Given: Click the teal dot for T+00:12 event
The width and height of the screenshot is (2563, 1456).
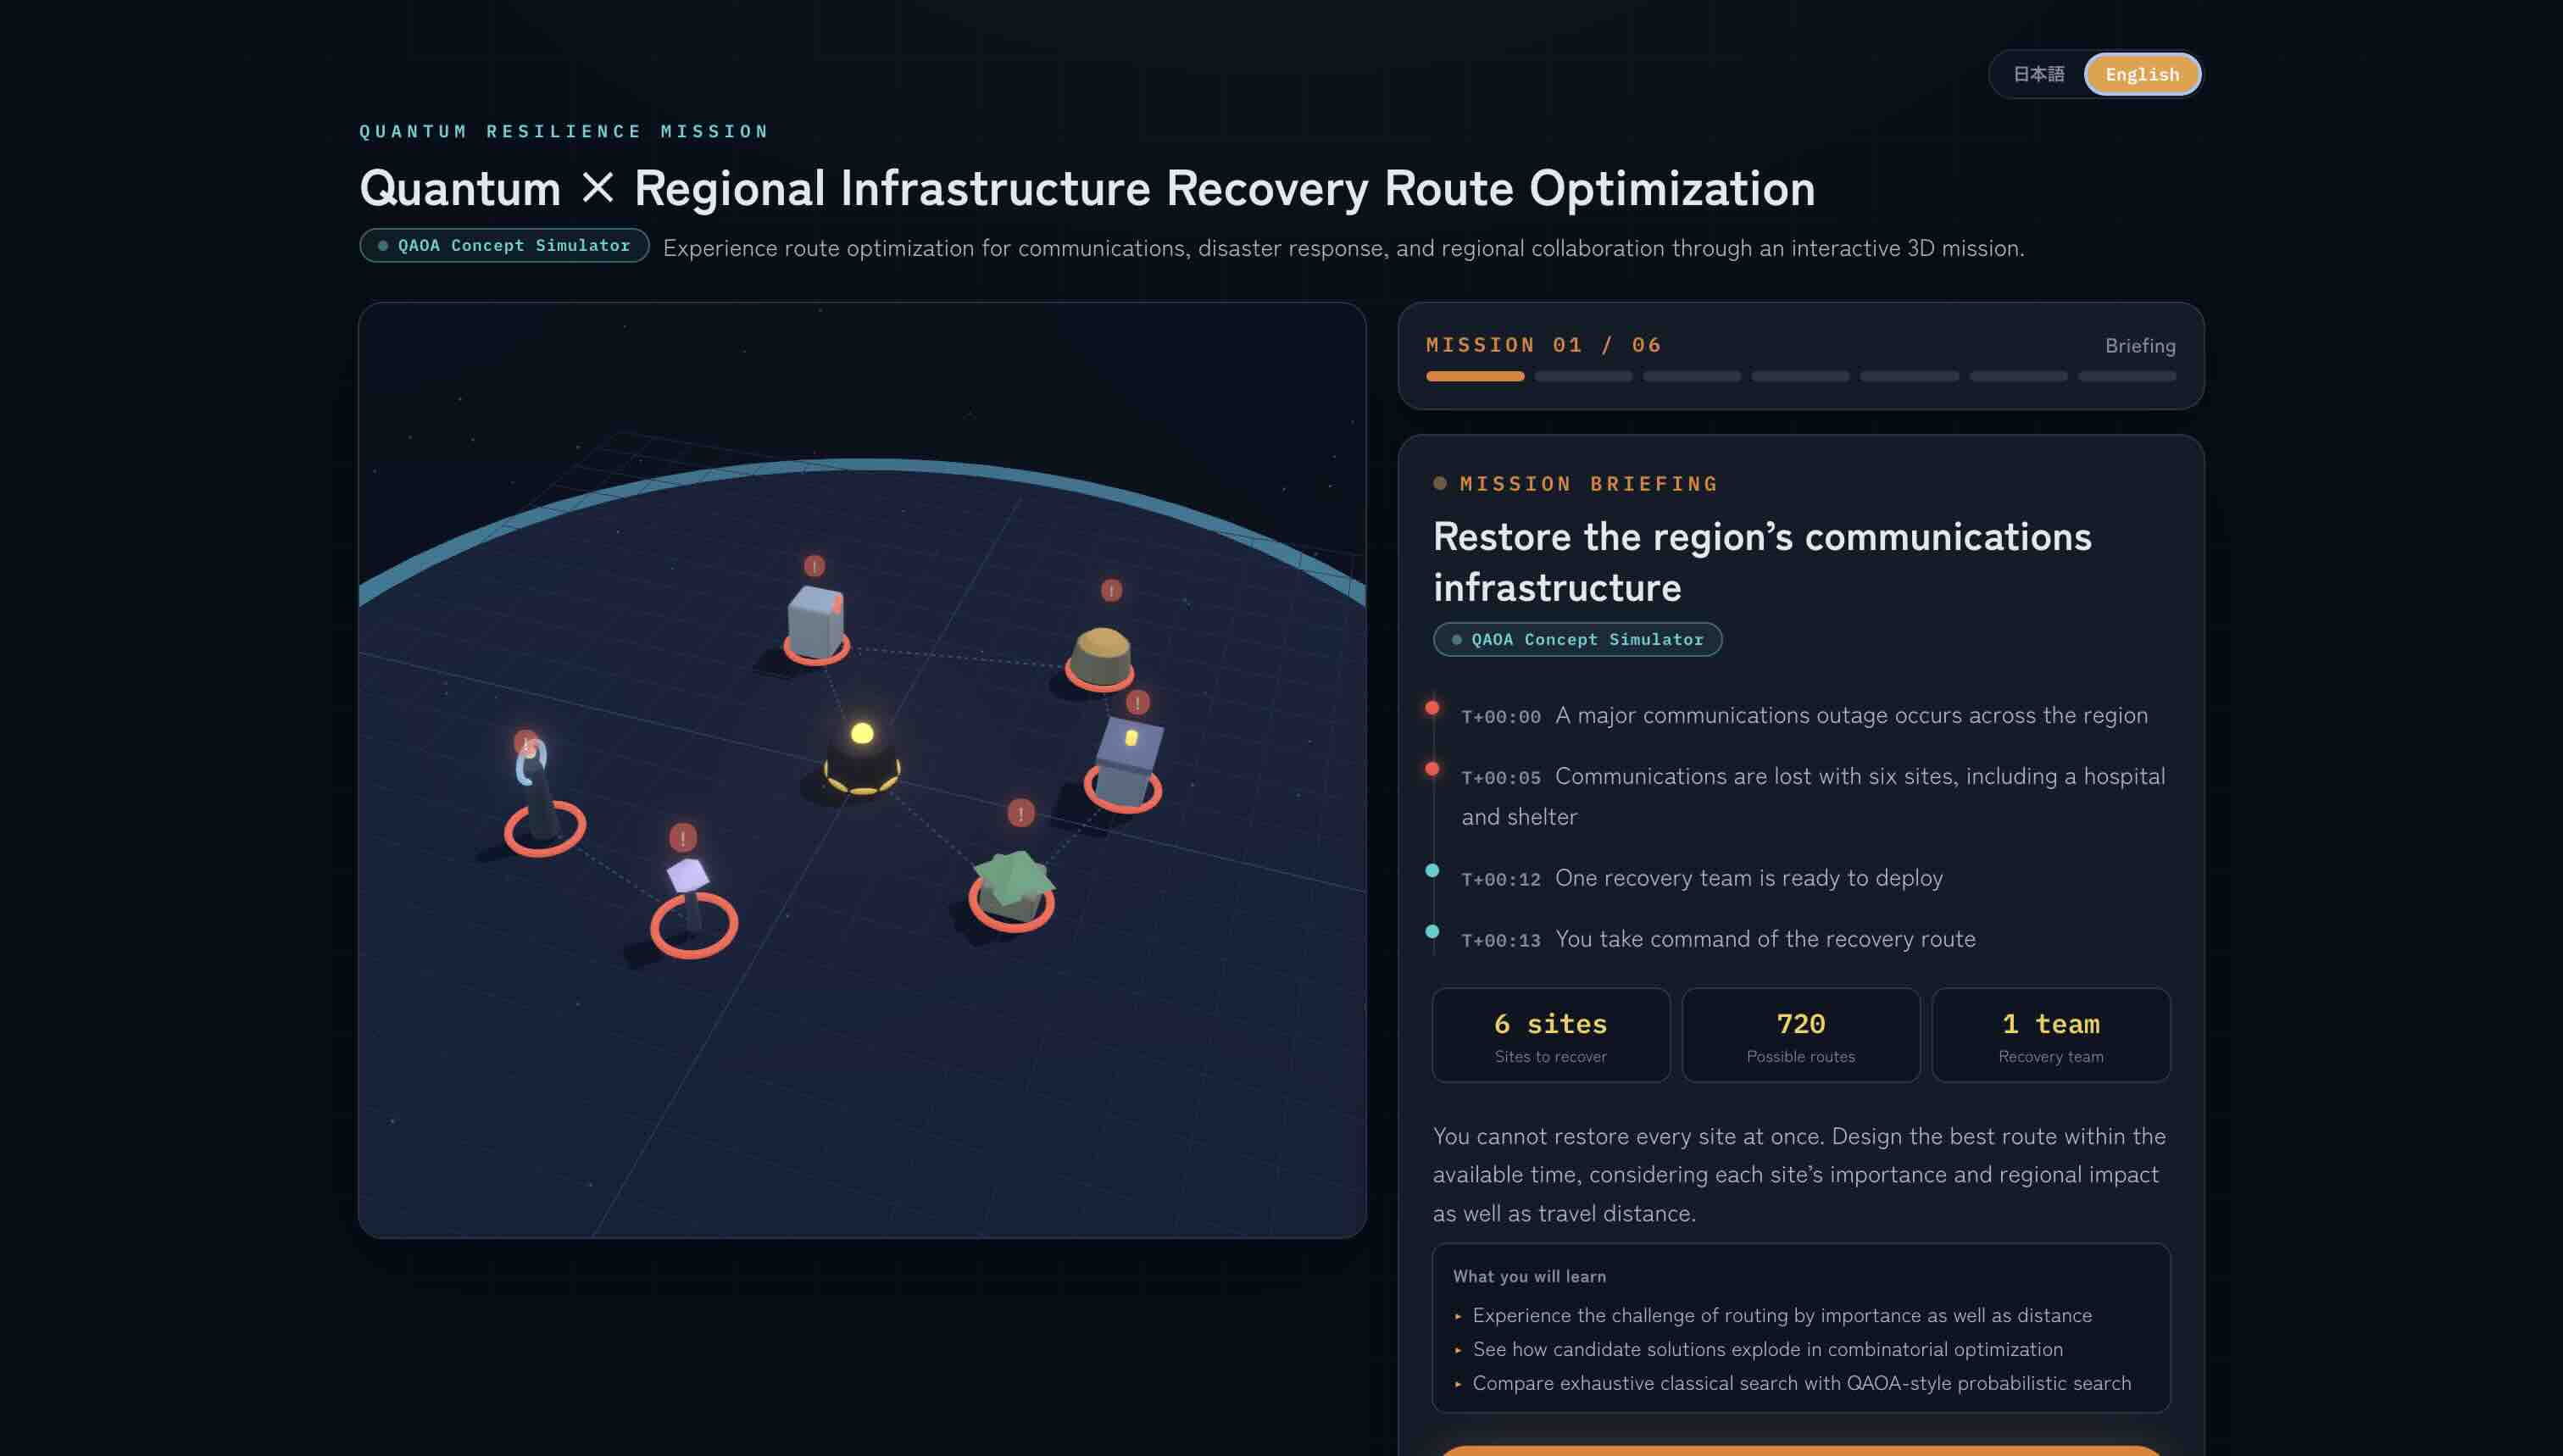Looking at the screenshot, I should (1432, 870).
